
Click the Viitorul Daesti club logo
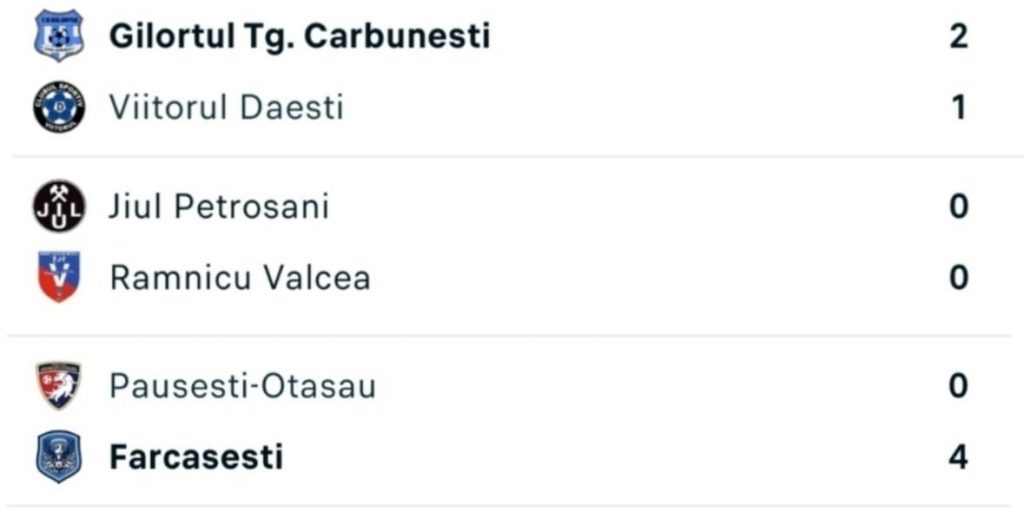[x=59, y=107]
